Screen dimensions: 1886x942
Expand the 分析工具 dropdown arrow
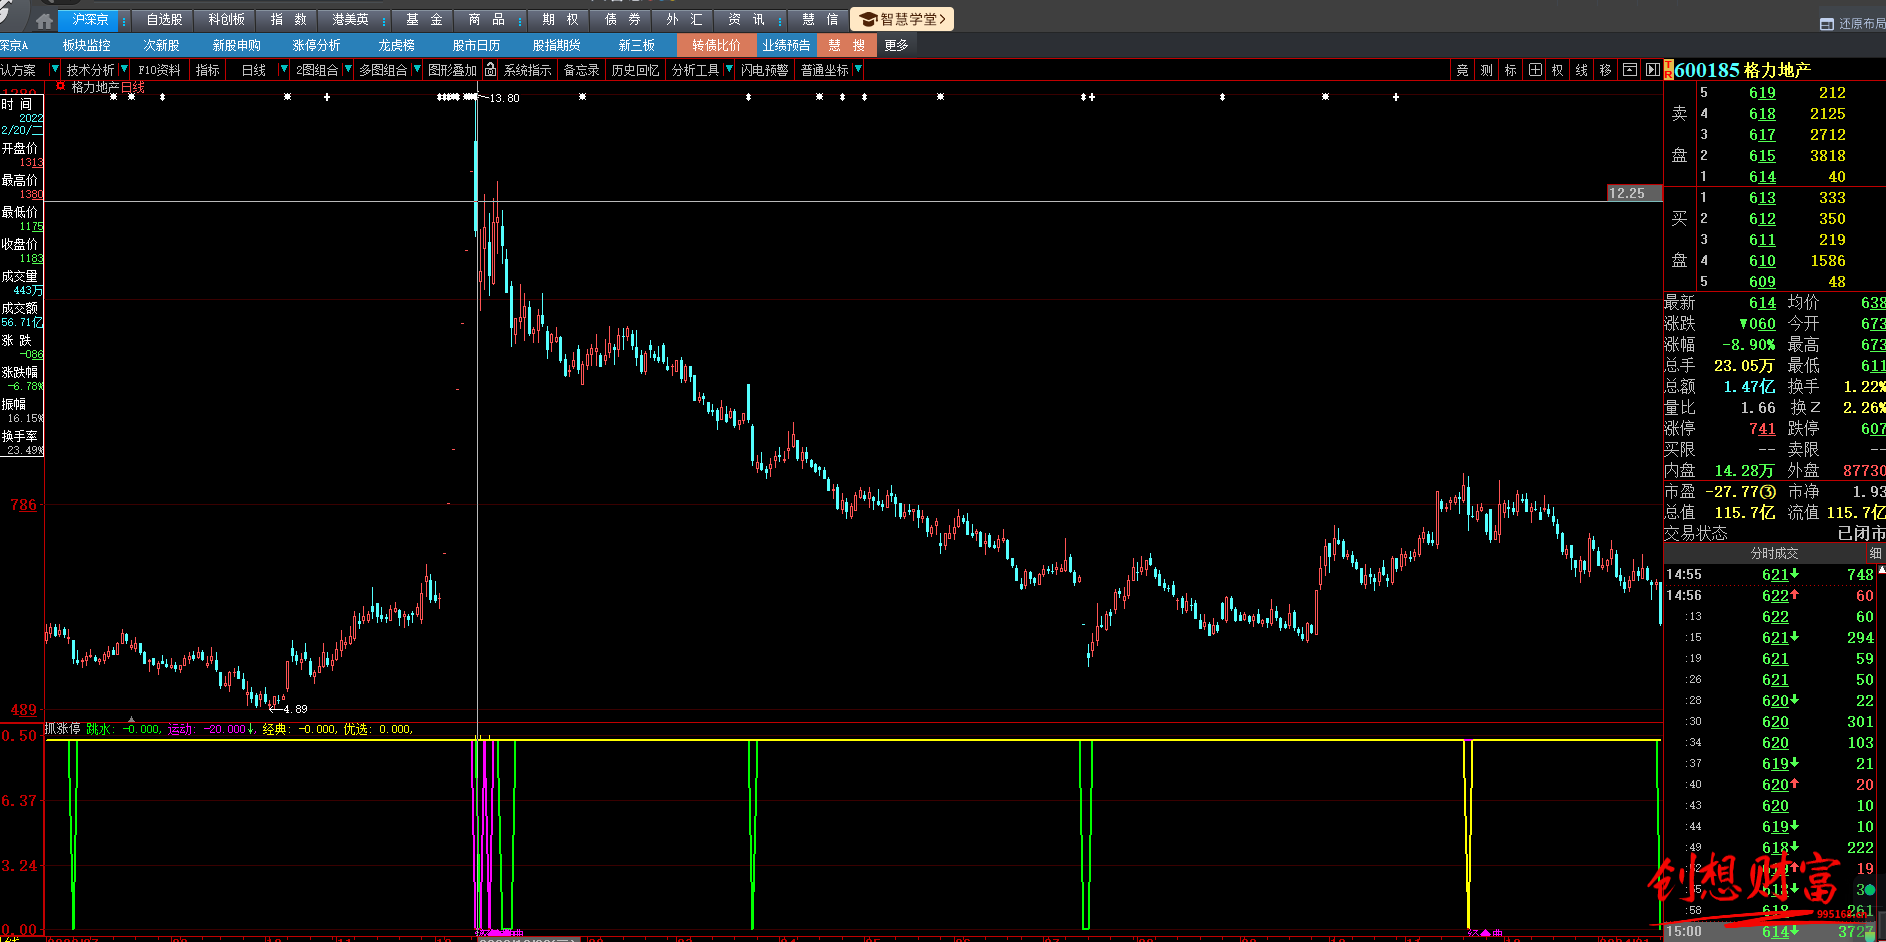[729, 70]
